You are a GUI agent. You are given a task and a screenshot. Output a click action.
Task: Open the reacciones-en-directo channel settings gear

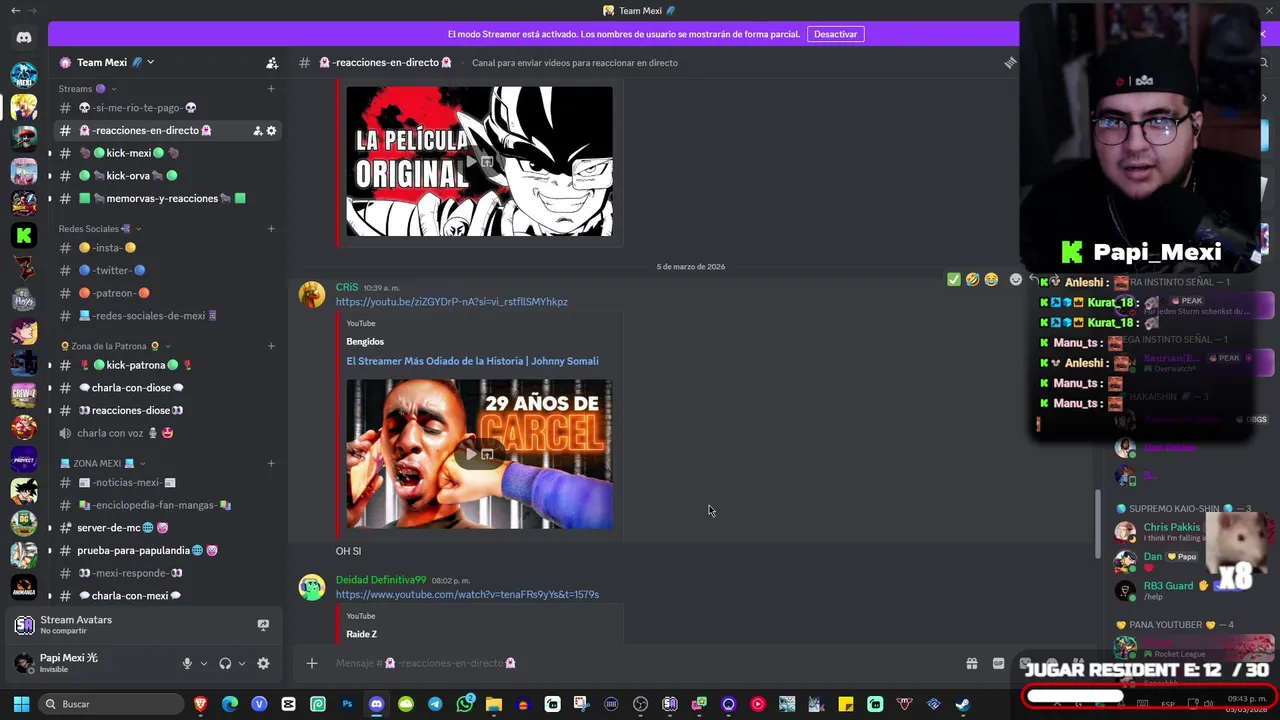(271, 130)
